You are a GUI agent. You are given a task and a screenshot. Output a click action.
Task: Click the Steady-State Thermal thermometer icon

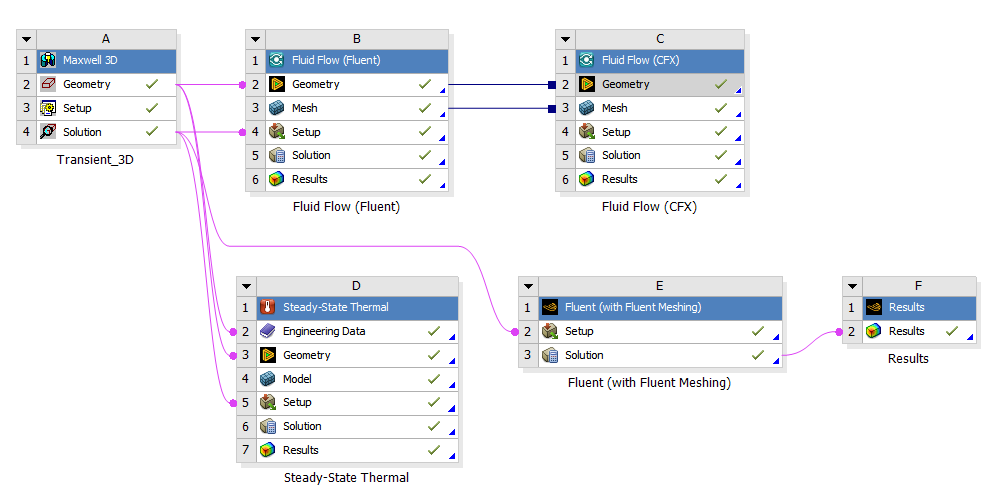click(268, 307)
